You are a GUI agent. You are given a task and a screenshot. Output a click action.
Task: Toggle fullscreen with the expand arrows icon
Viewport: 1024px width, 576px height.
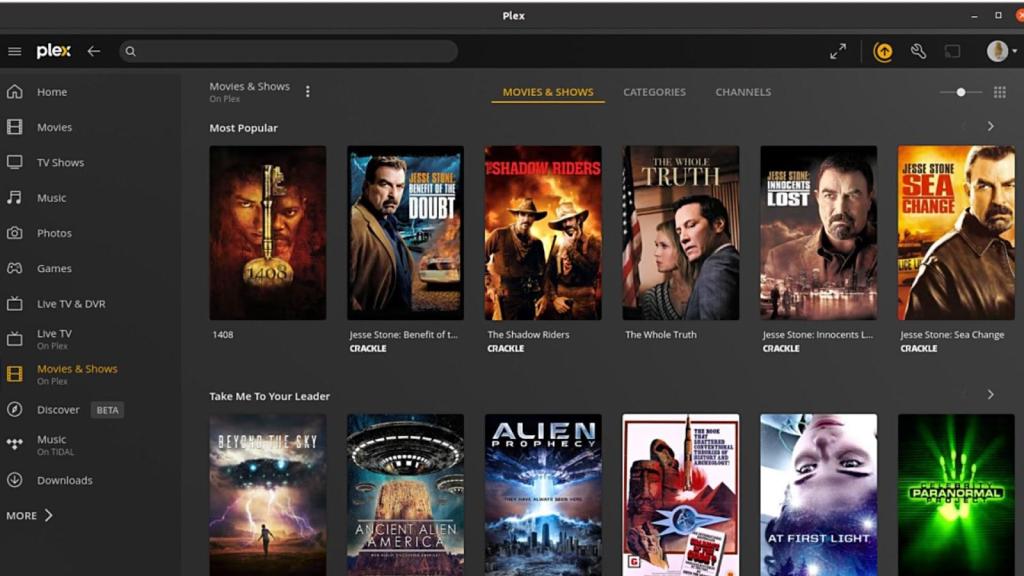[838, 51]
